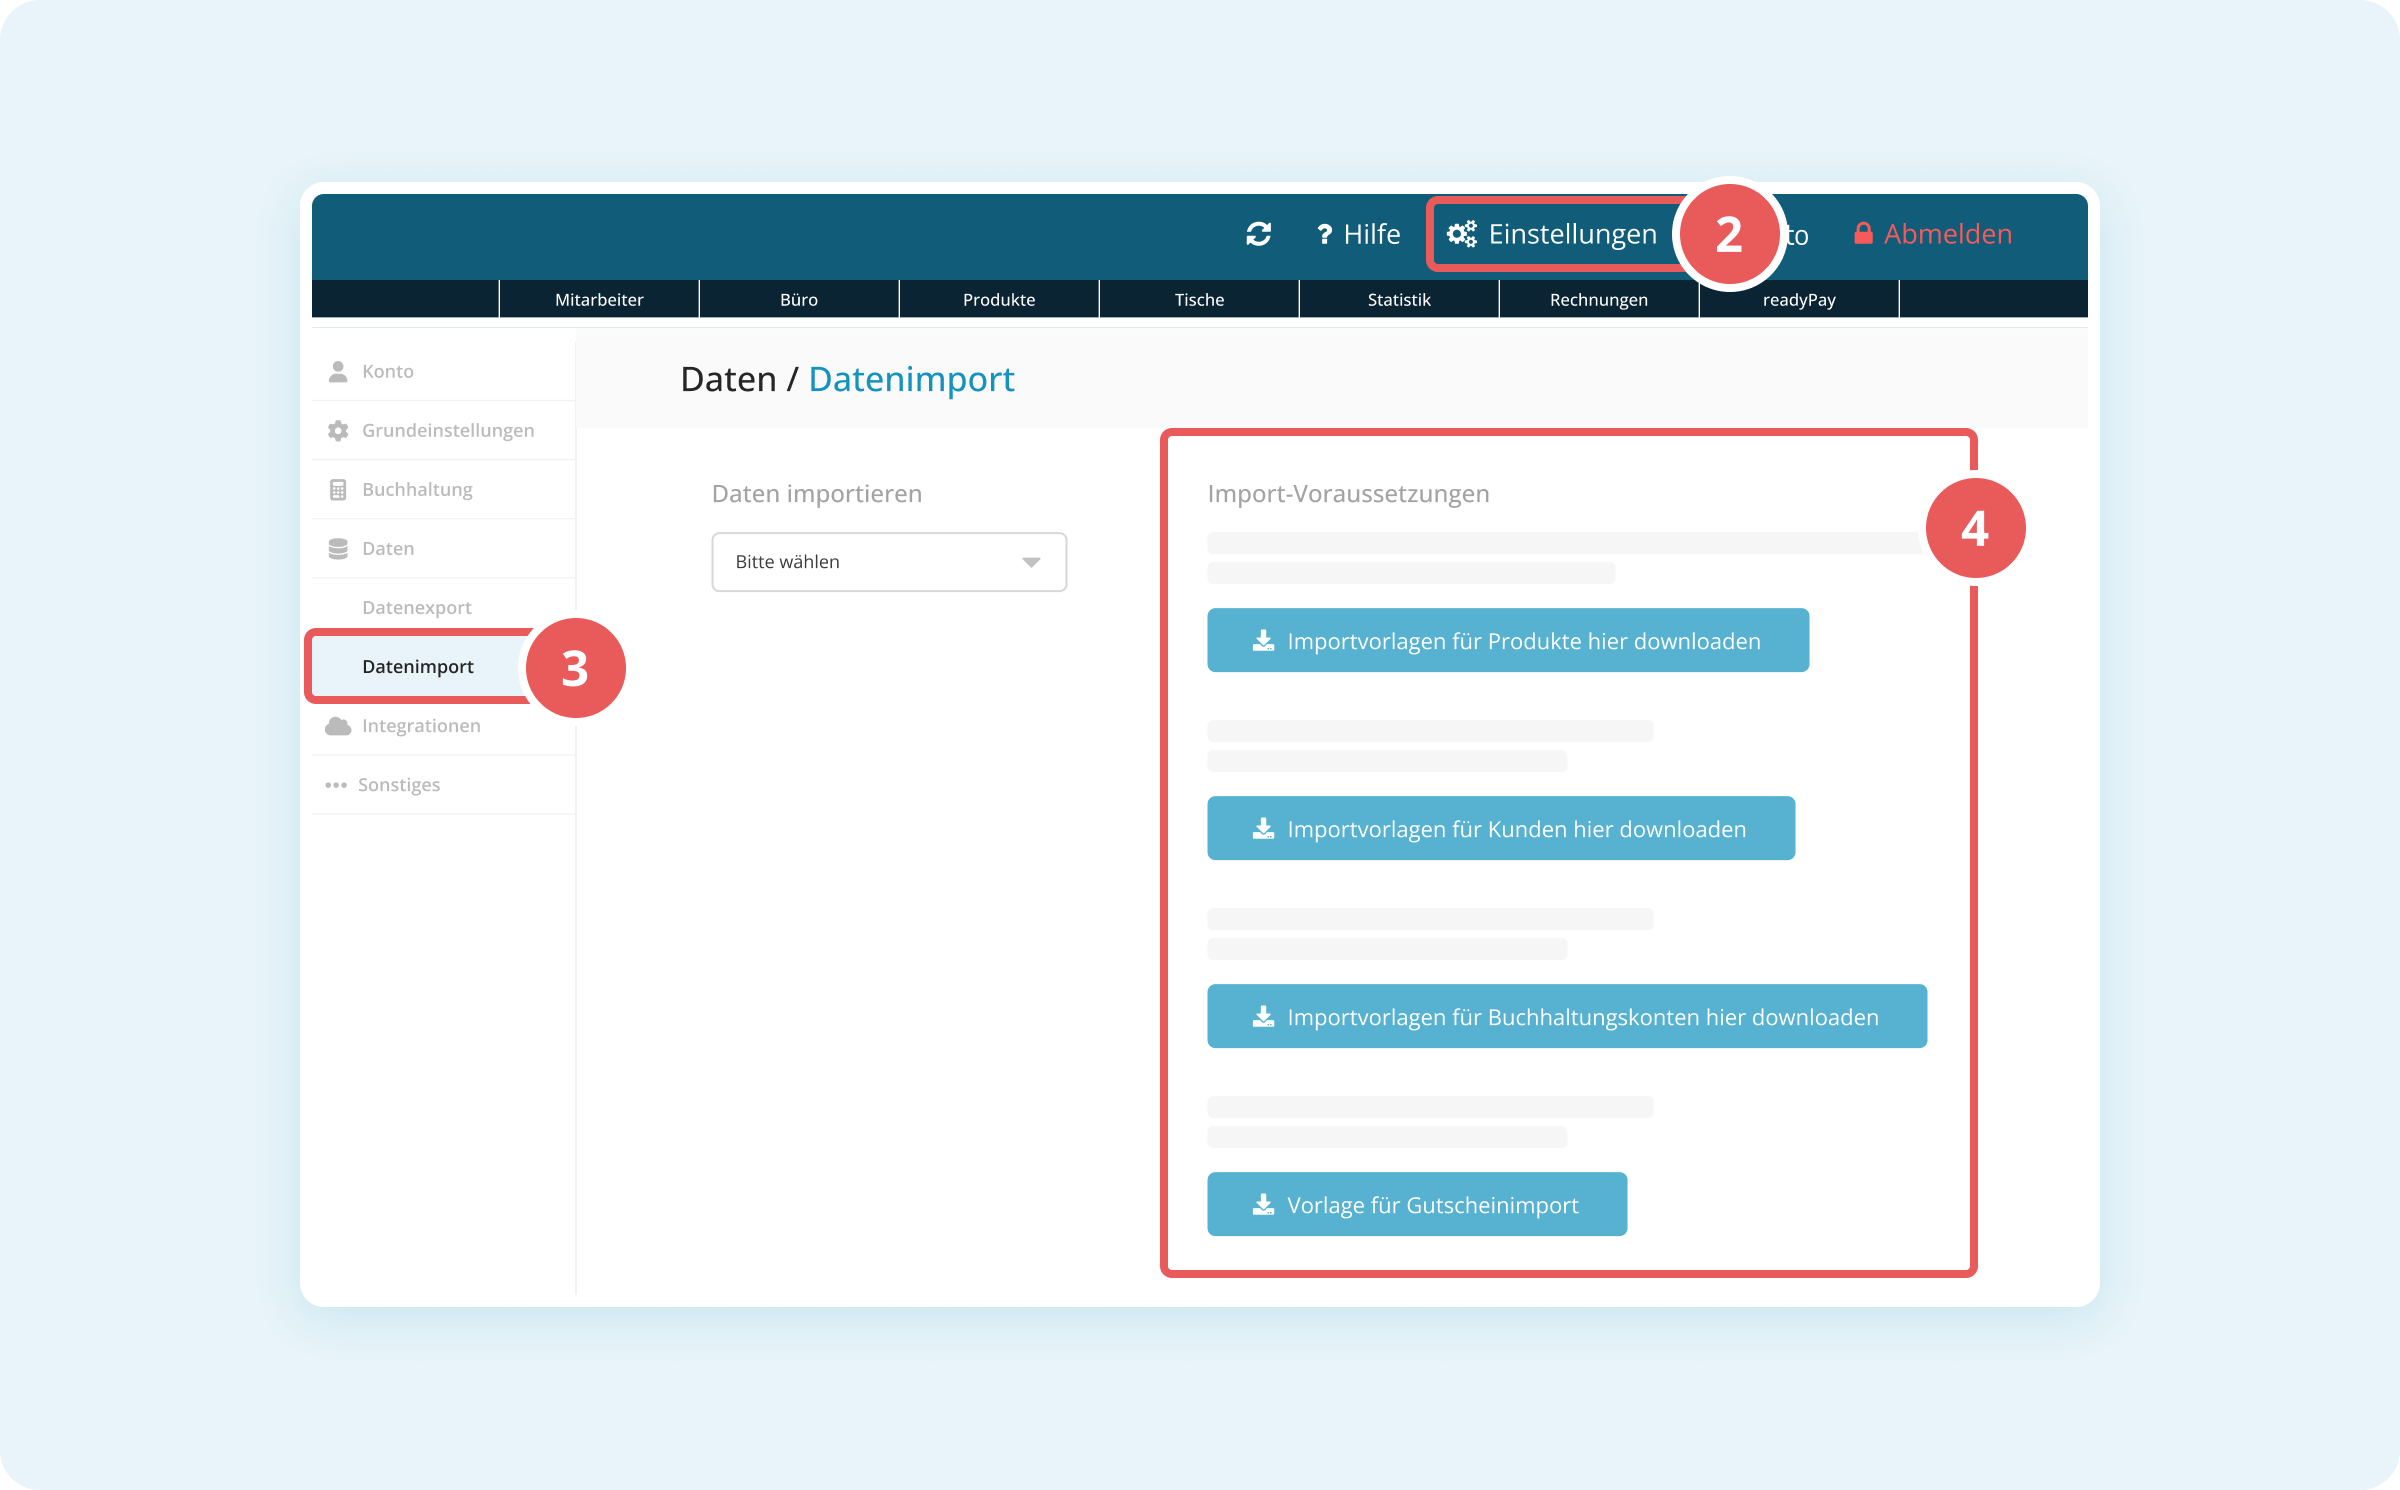The width and height of the screenshot is (2400, 1490).
Task: Open the Bitte wählen dropdown
Action: tap(889, 562)
